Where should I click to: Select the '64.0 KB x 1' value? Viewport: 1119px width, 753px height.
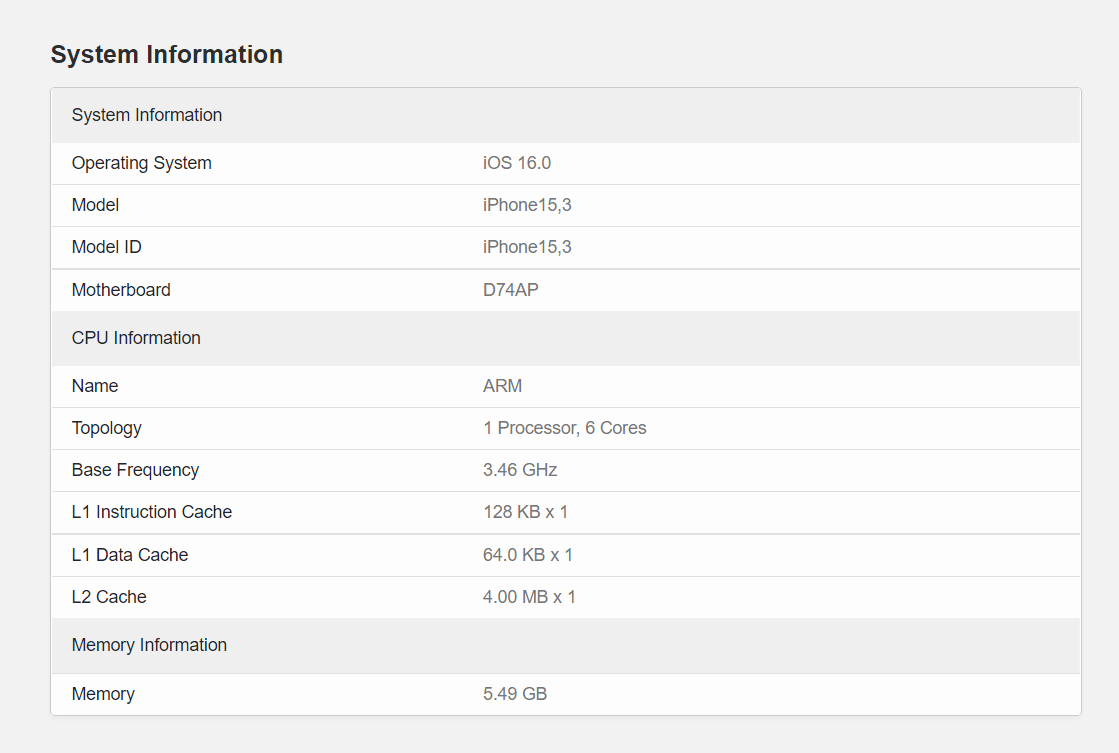(x=527, y=555)
